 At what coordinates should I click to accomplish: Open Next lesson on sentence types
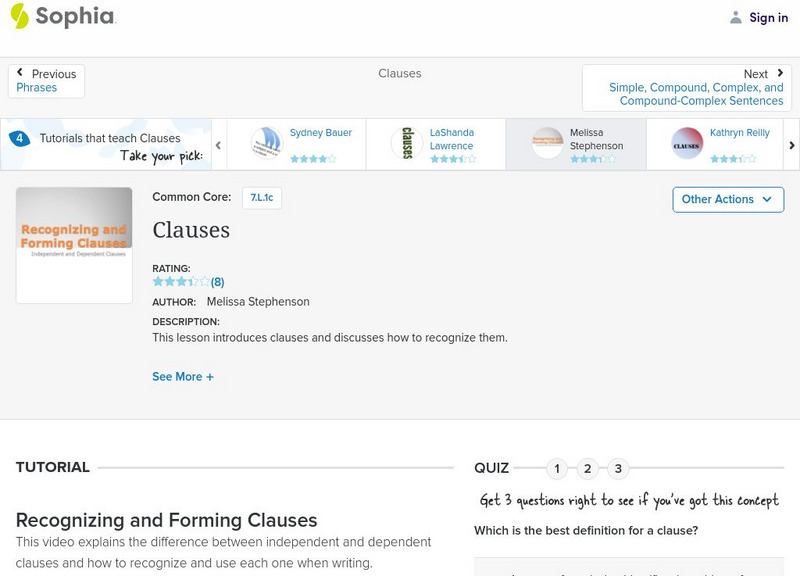(x=687, y=88)
